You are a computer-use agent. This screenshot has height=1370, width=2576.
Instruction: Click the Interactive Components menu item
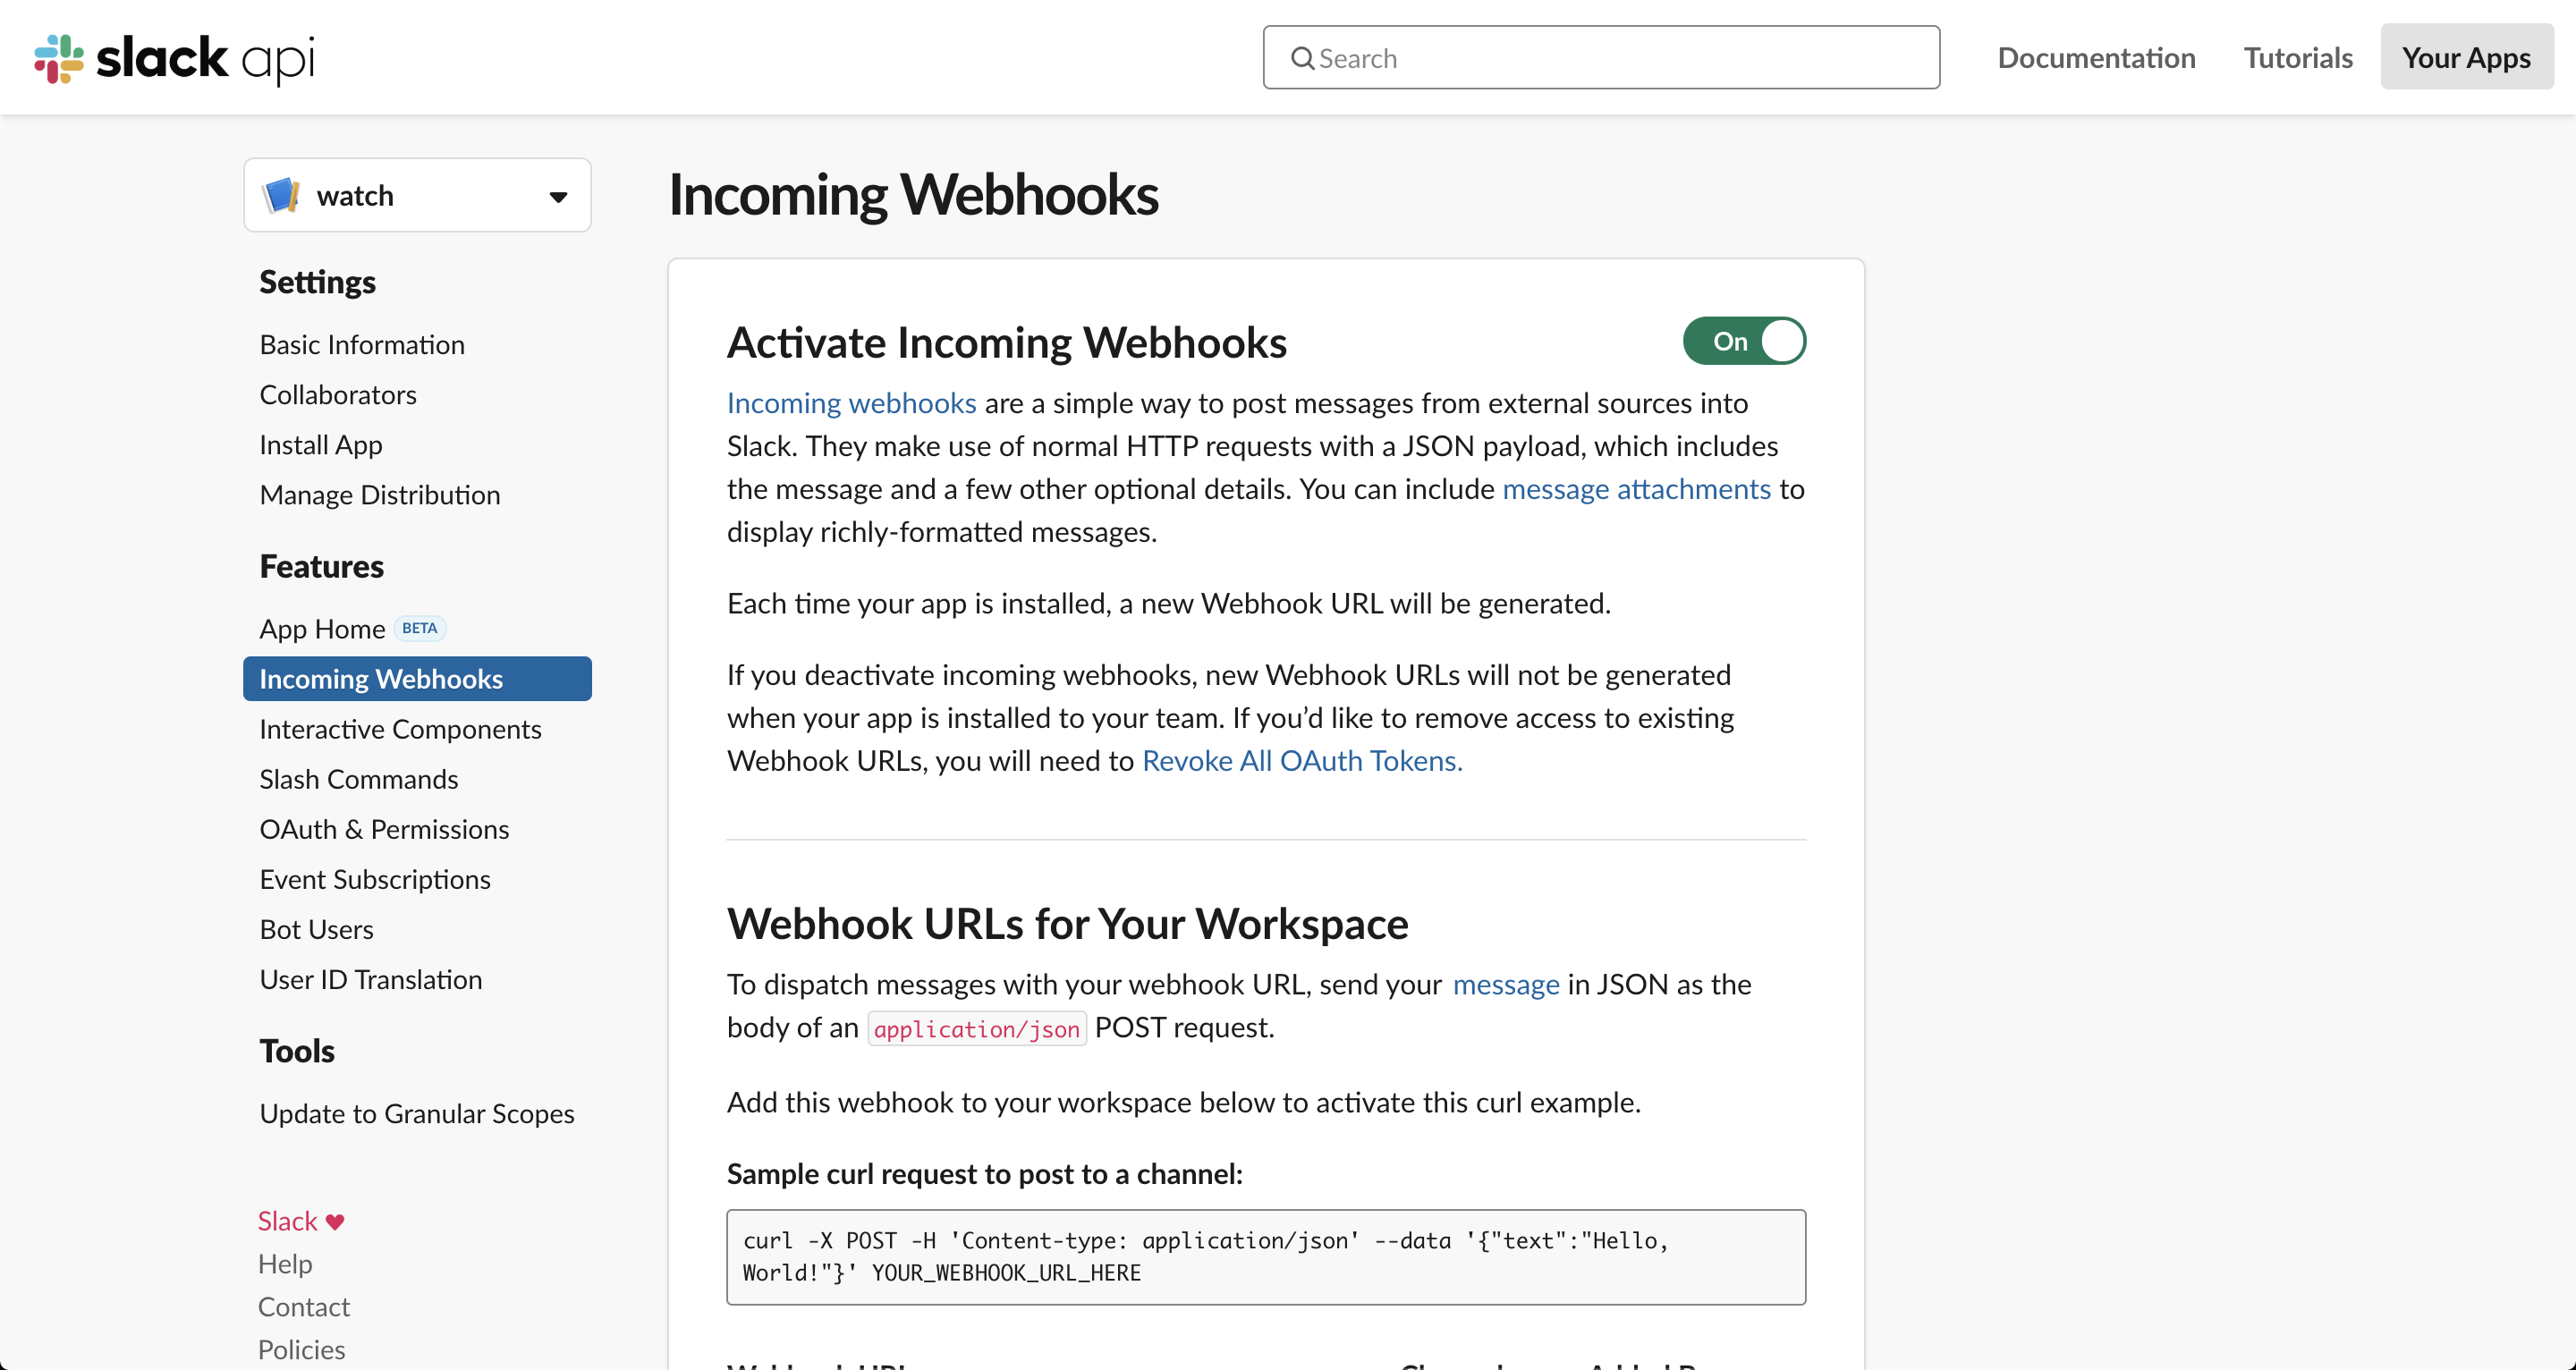pyautogui.click(x=401, y=728)
